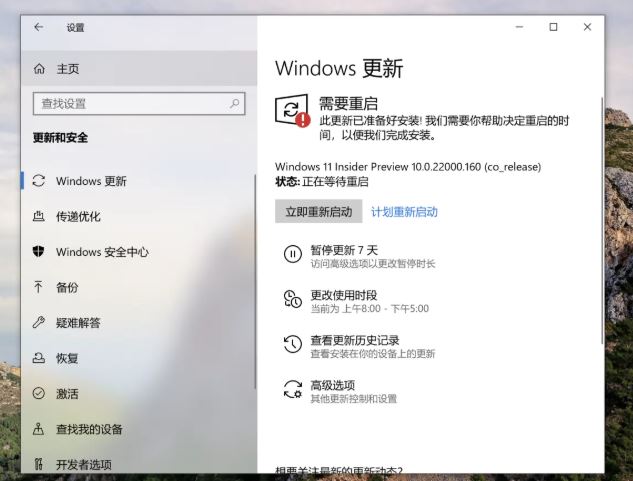Open the 激活 page
Image resolution: width=633 pixels, height=481 pixels.
pyautogui.click(x=138, y=393)
